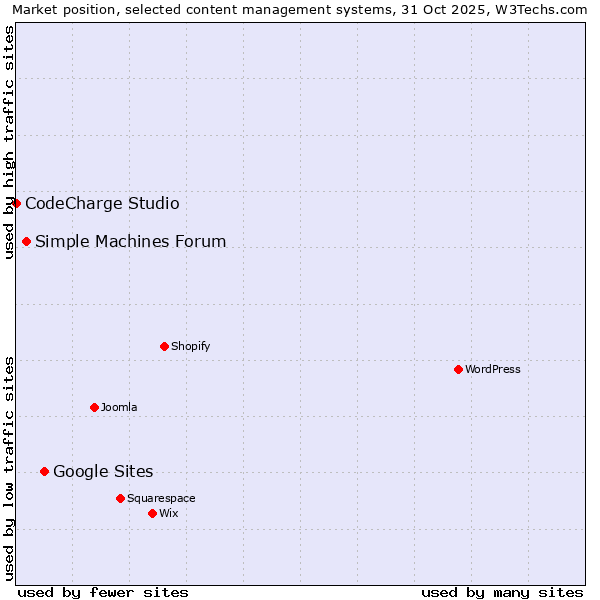The width and height of the screenshot is (600, 600).
Task: Click the Google Sites label
Action: (103, 471)
